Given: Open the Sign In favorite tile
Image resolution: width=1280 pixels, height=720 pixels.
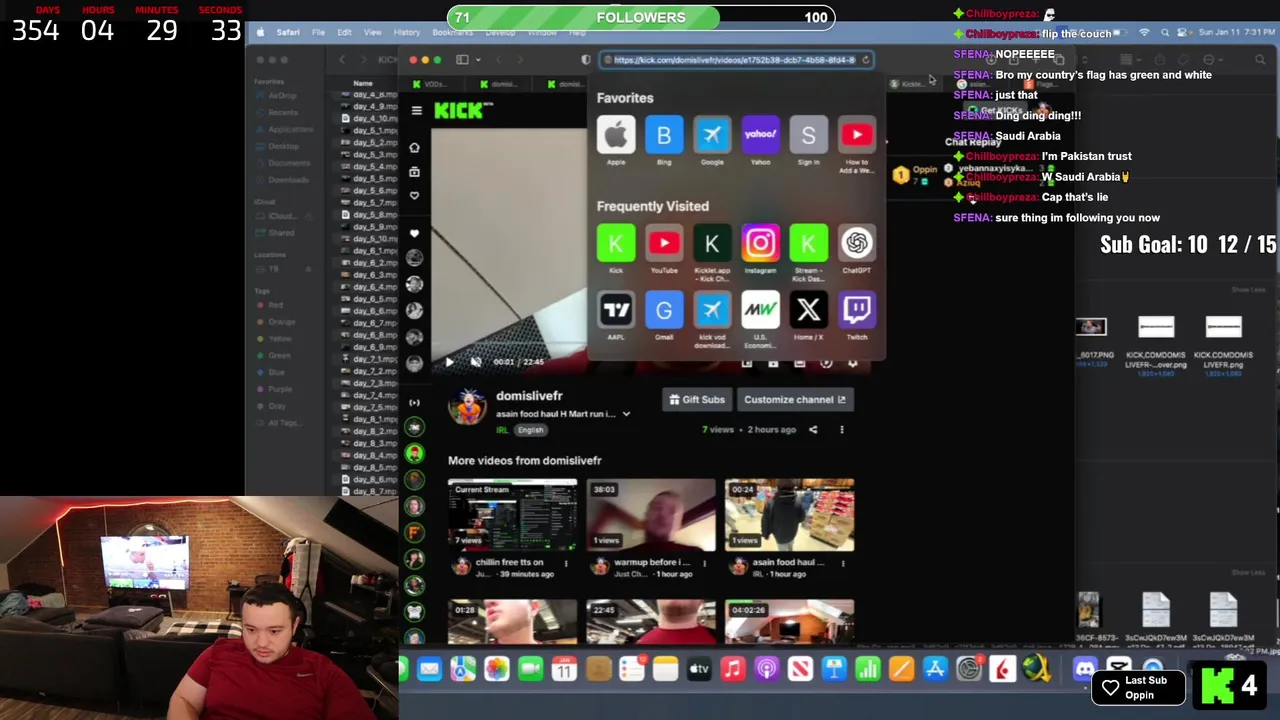Looking at the screenshot, I should pos(808,135).
